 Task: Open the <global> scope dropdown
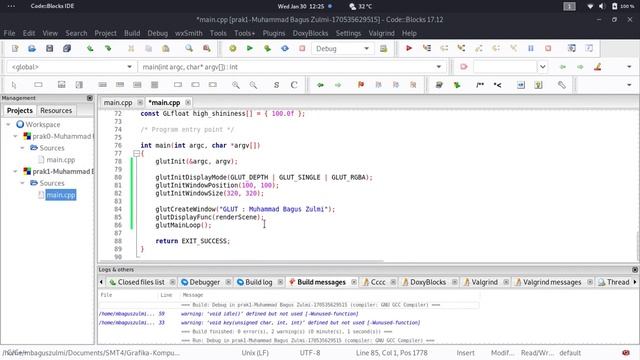point(129,67)
